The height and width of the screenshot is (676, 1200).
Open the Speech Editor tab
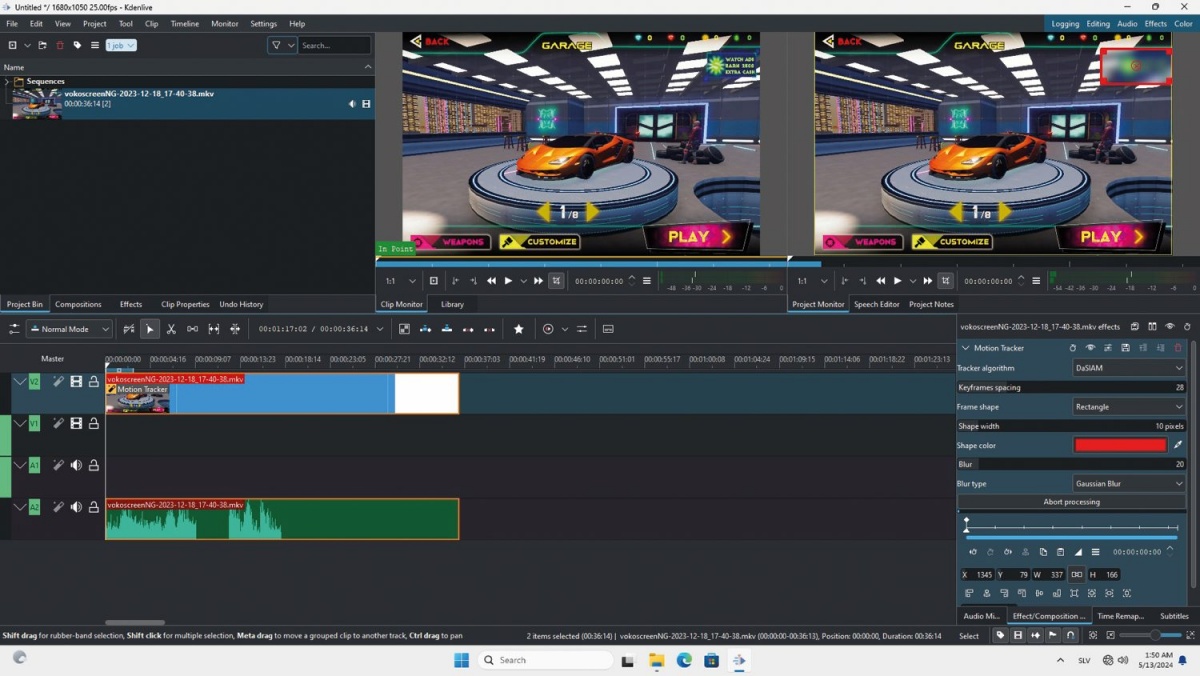(x=877, y=304)
